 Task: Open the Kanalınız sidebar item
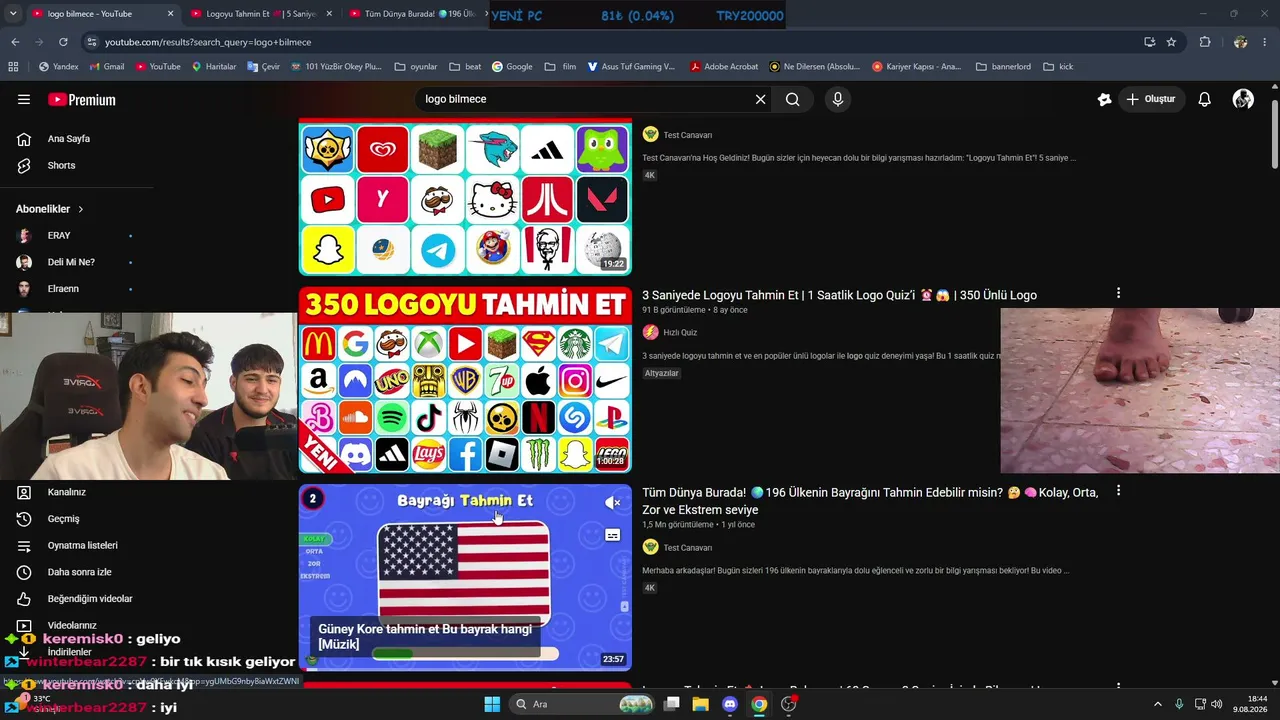click(66, 492)
